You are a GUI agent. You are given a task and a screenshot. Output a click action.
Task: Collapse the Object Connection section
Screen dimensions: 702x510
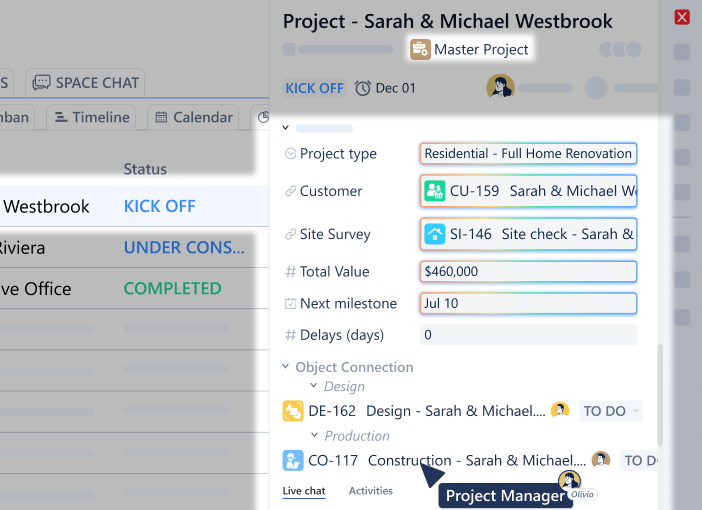coord(286,367)
